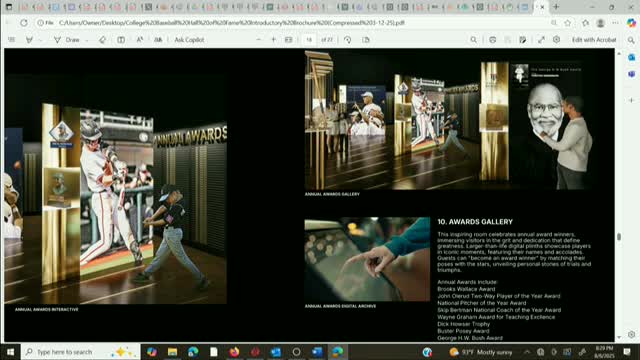Viewport: 640px width, 360px height.
Task: Save the PDF with the Save as icon
Action: (523, 40)
